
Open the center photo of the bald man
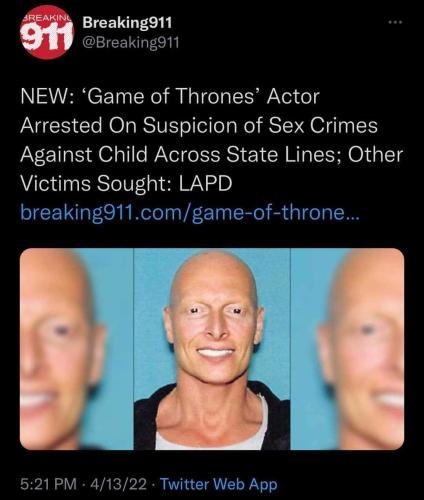(212, 349)
